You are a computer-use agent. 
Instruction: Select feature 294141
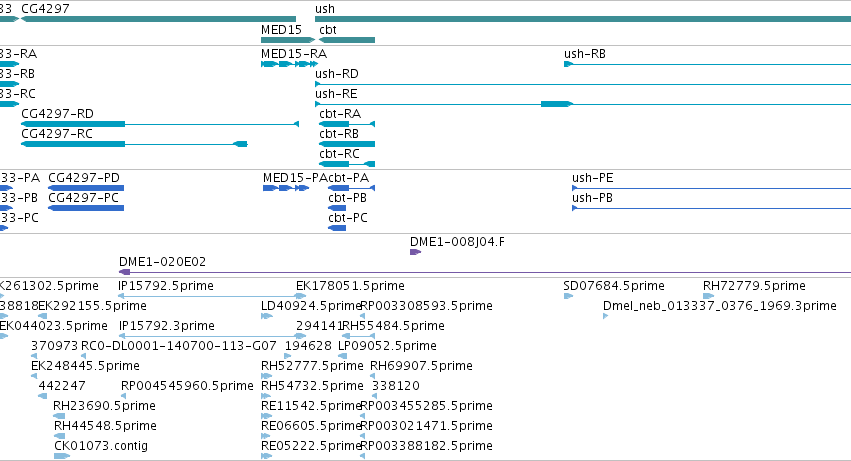click(301, 336)
